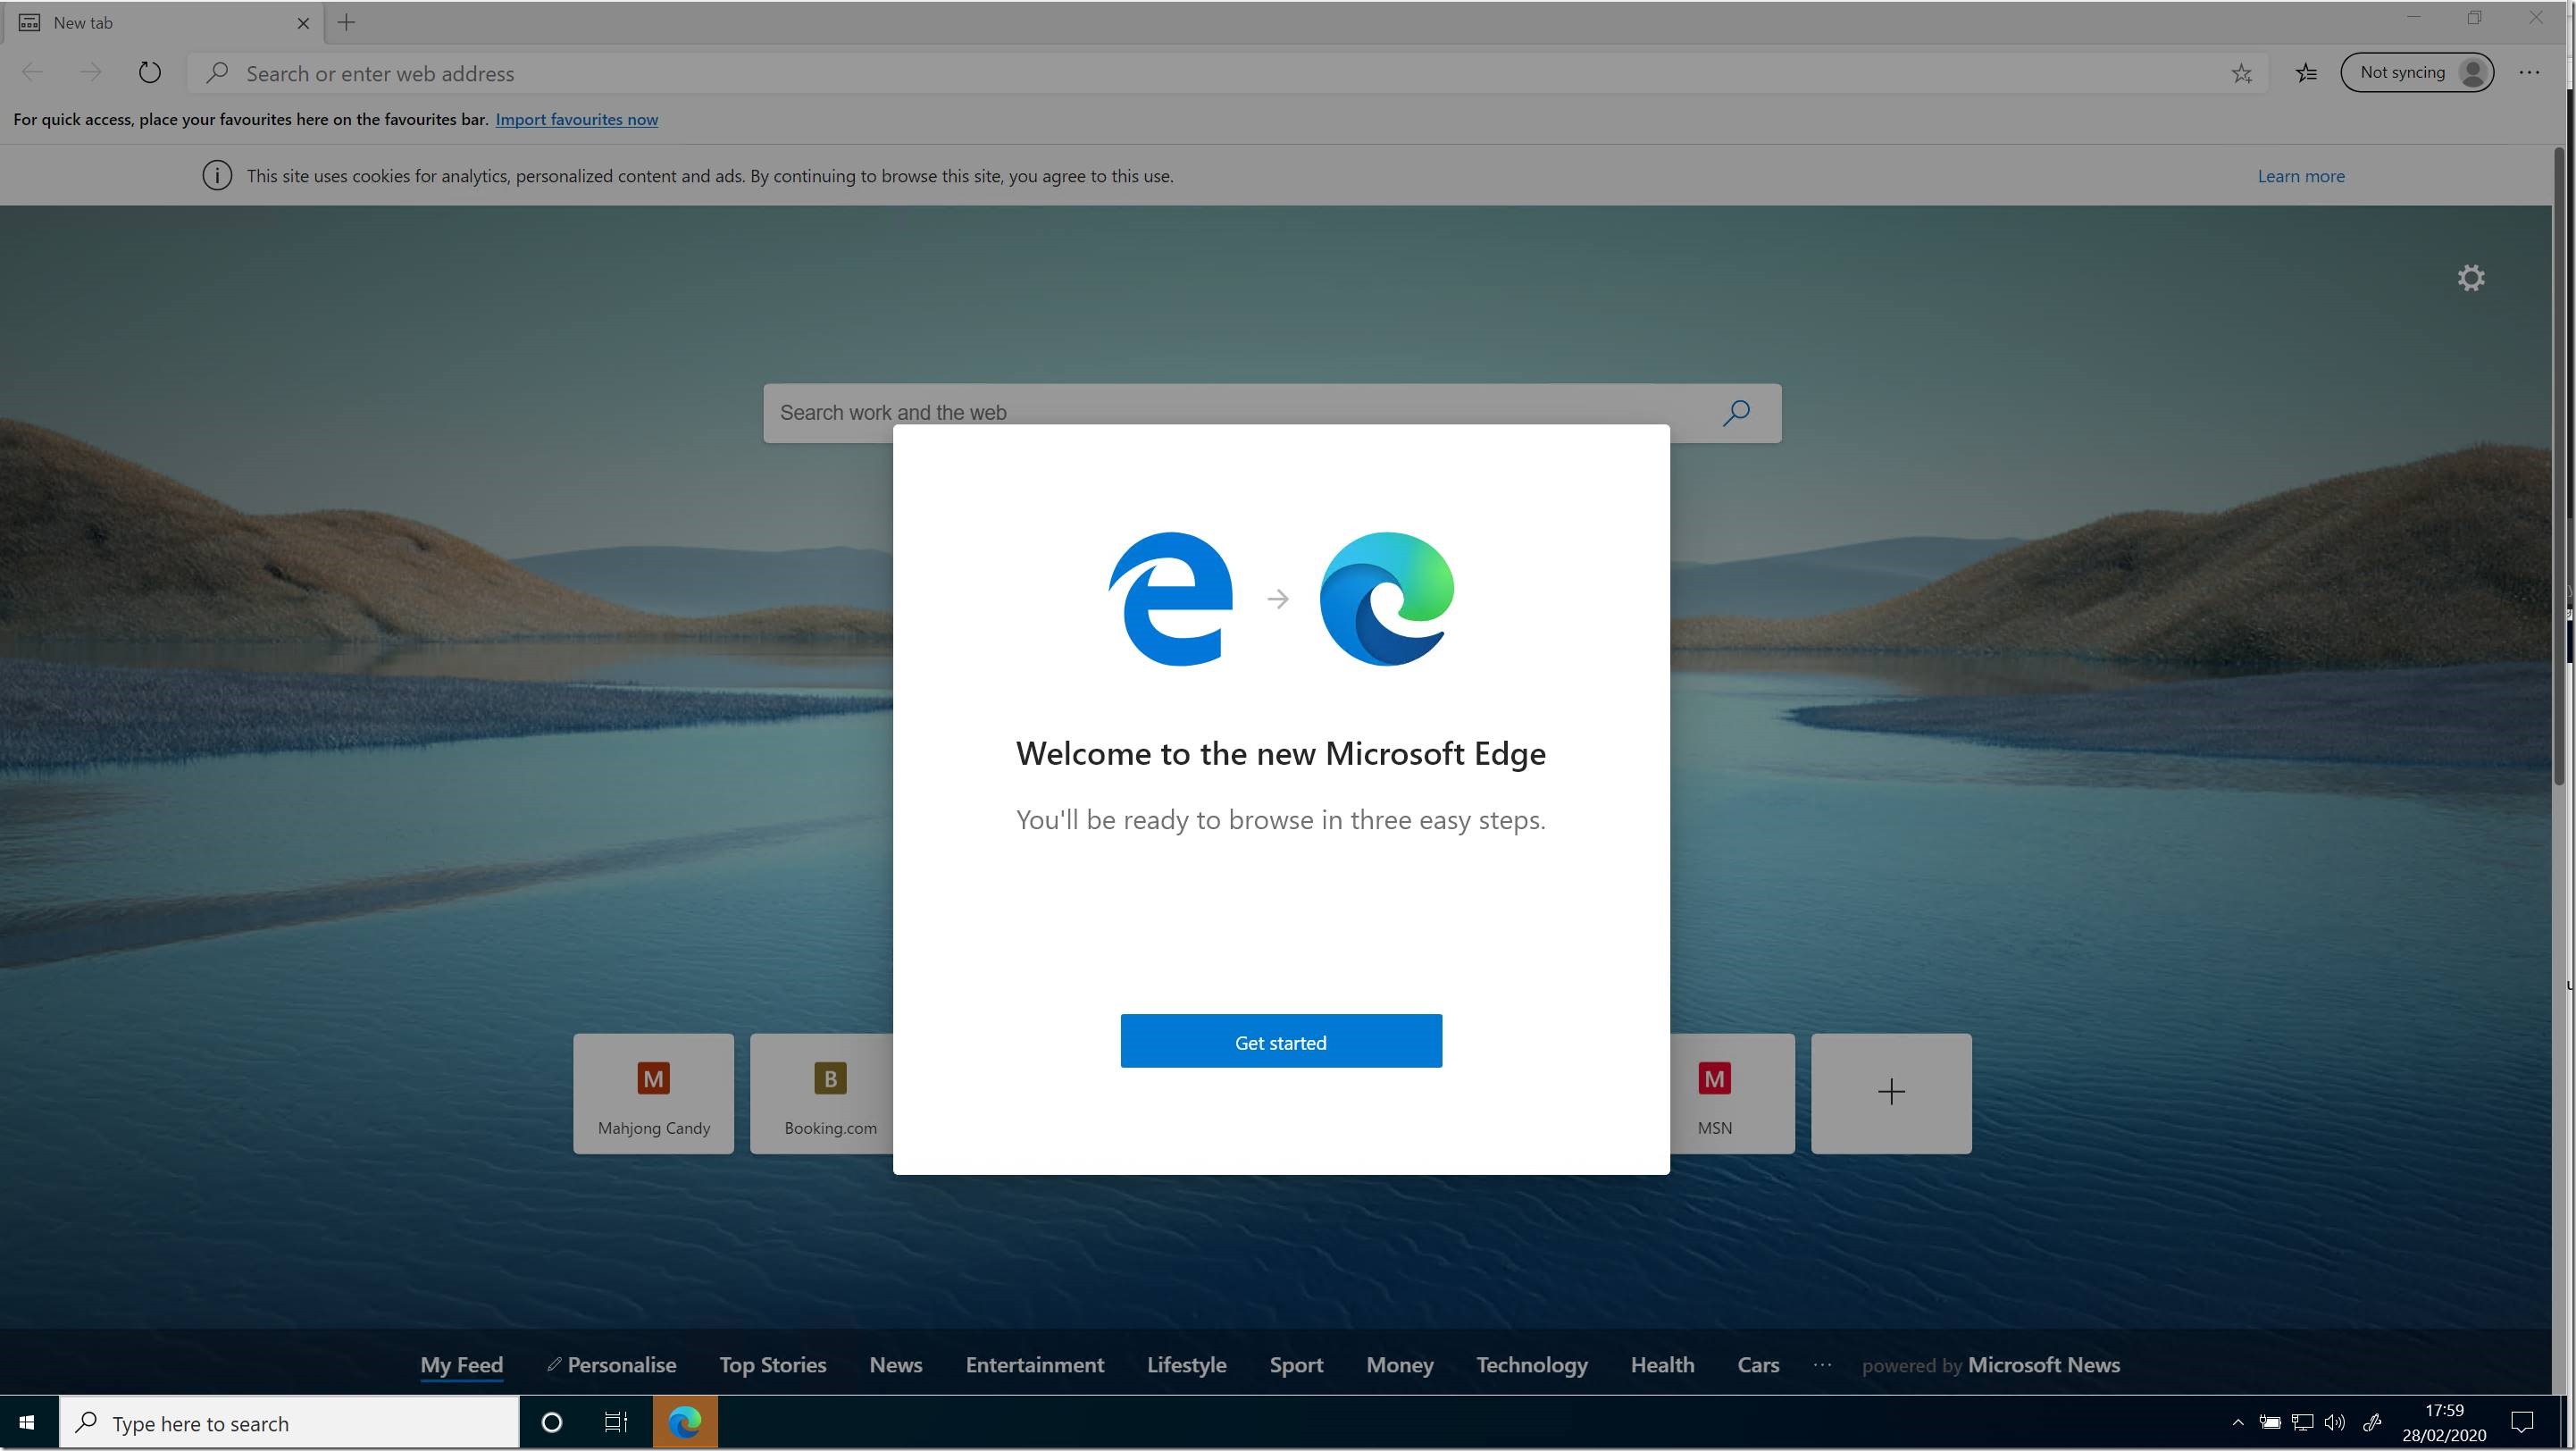Expand more feed categories ellipsis
Viewport: 2576px width, 1451px height.
tap(1822, 1365)
